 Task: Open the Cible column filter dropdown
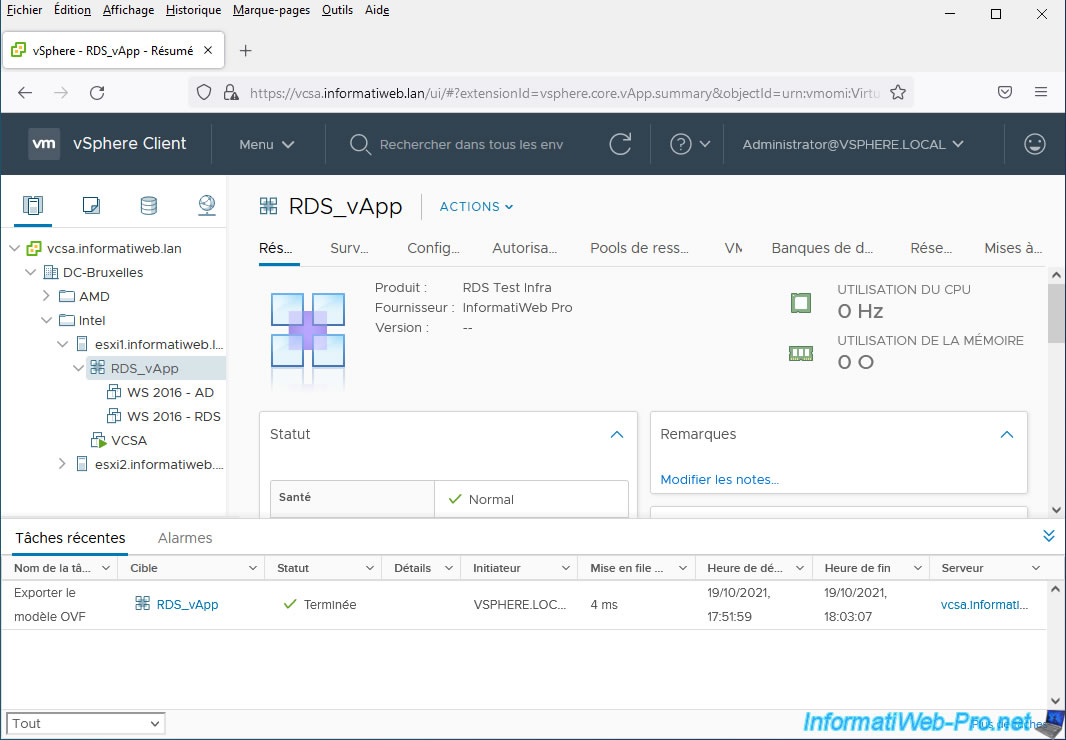pyautogui.click(x=253, y=569)
